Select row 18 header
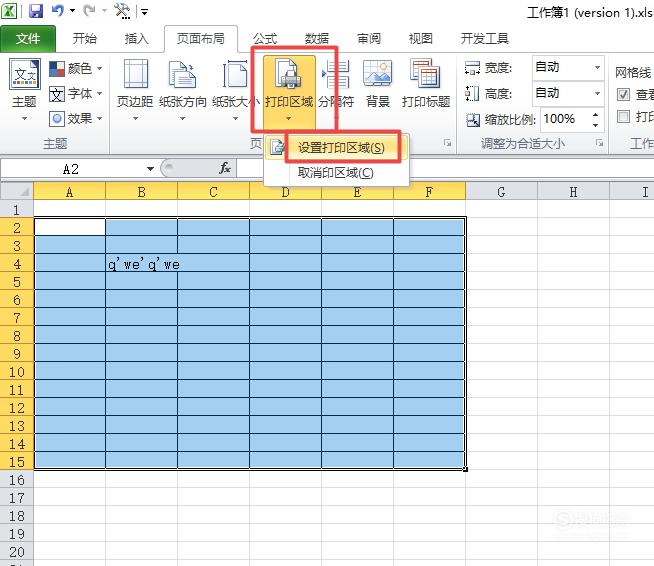 point(17,516)
